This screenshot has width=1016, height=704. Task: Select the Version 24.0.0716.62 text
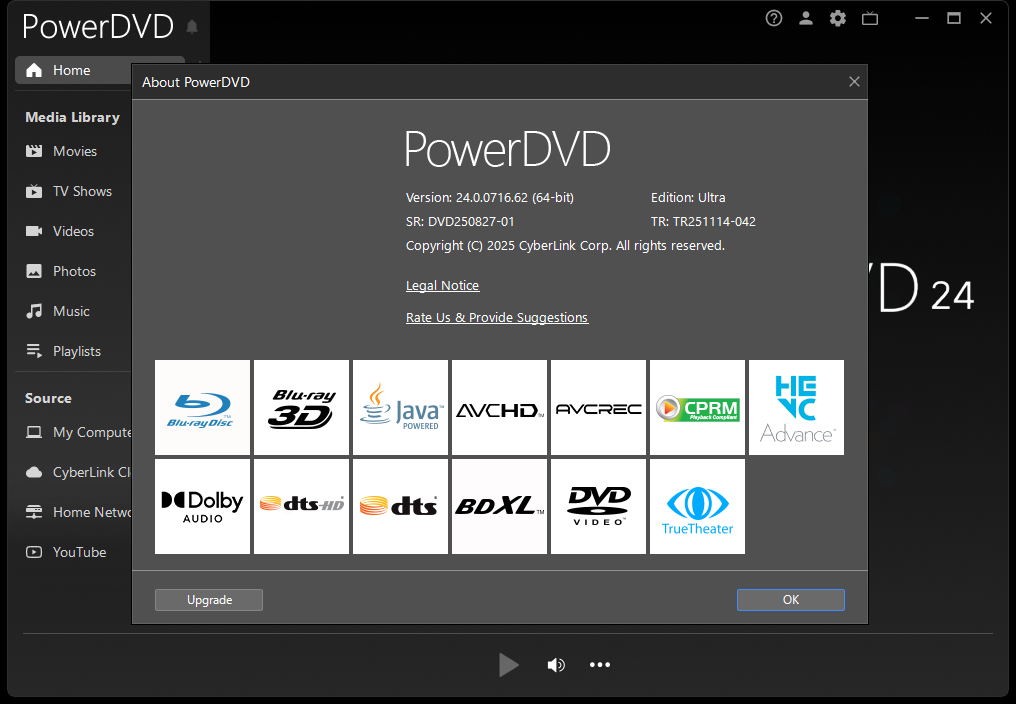[x=490, y=198]
